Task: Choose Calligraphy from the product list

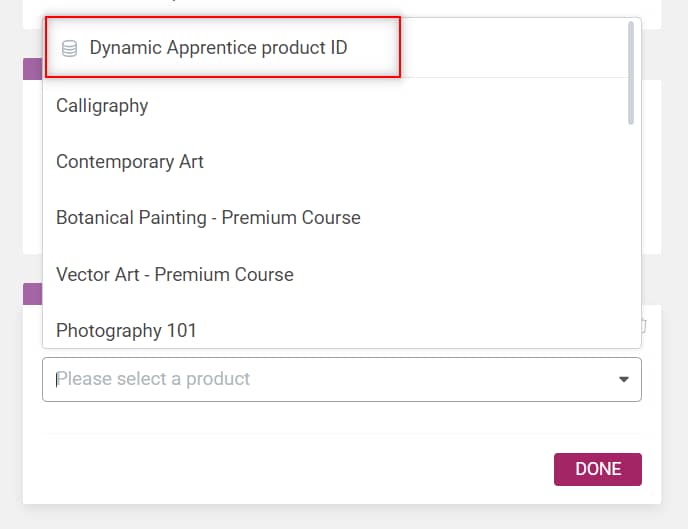Action: tap(335, 106)
